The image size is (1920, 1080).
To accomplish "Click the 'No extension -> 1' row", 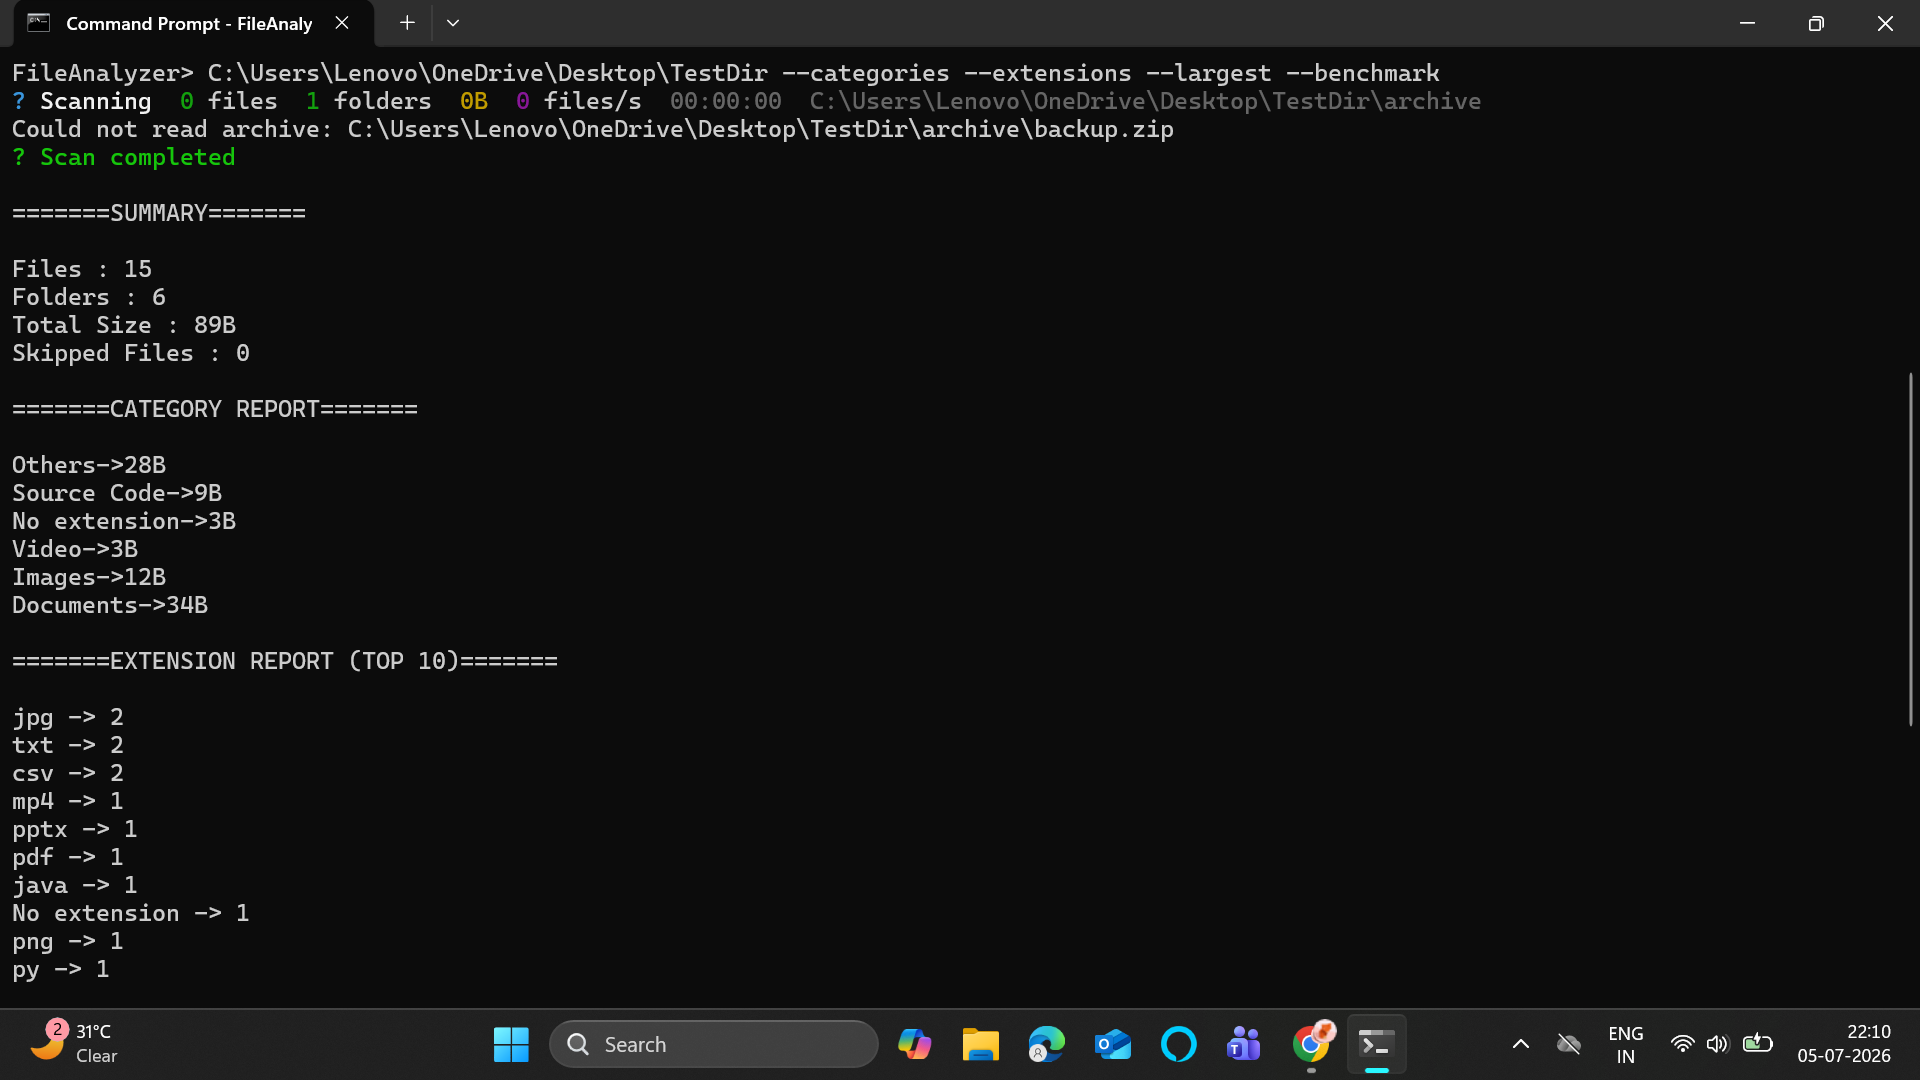I will pos(131,913).
